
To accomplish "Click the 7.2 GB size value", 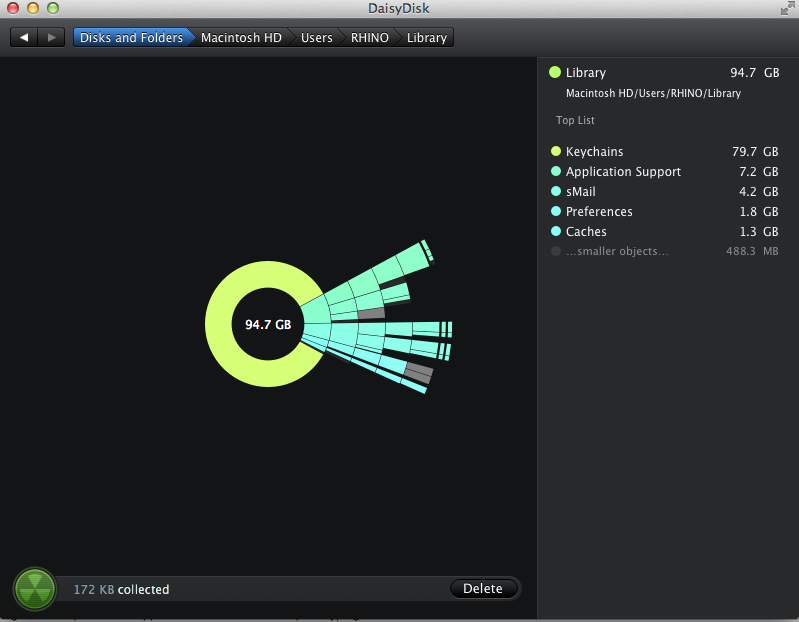I will tap(758, 172).
